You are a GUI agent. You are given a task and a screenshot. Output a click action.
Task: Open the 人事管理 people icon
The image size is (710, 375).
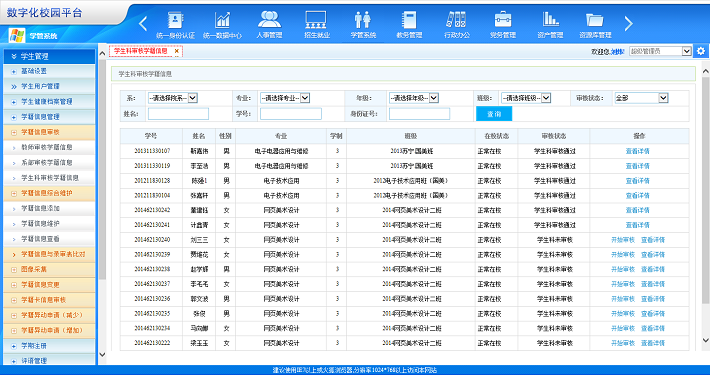(x=269, y=19)
